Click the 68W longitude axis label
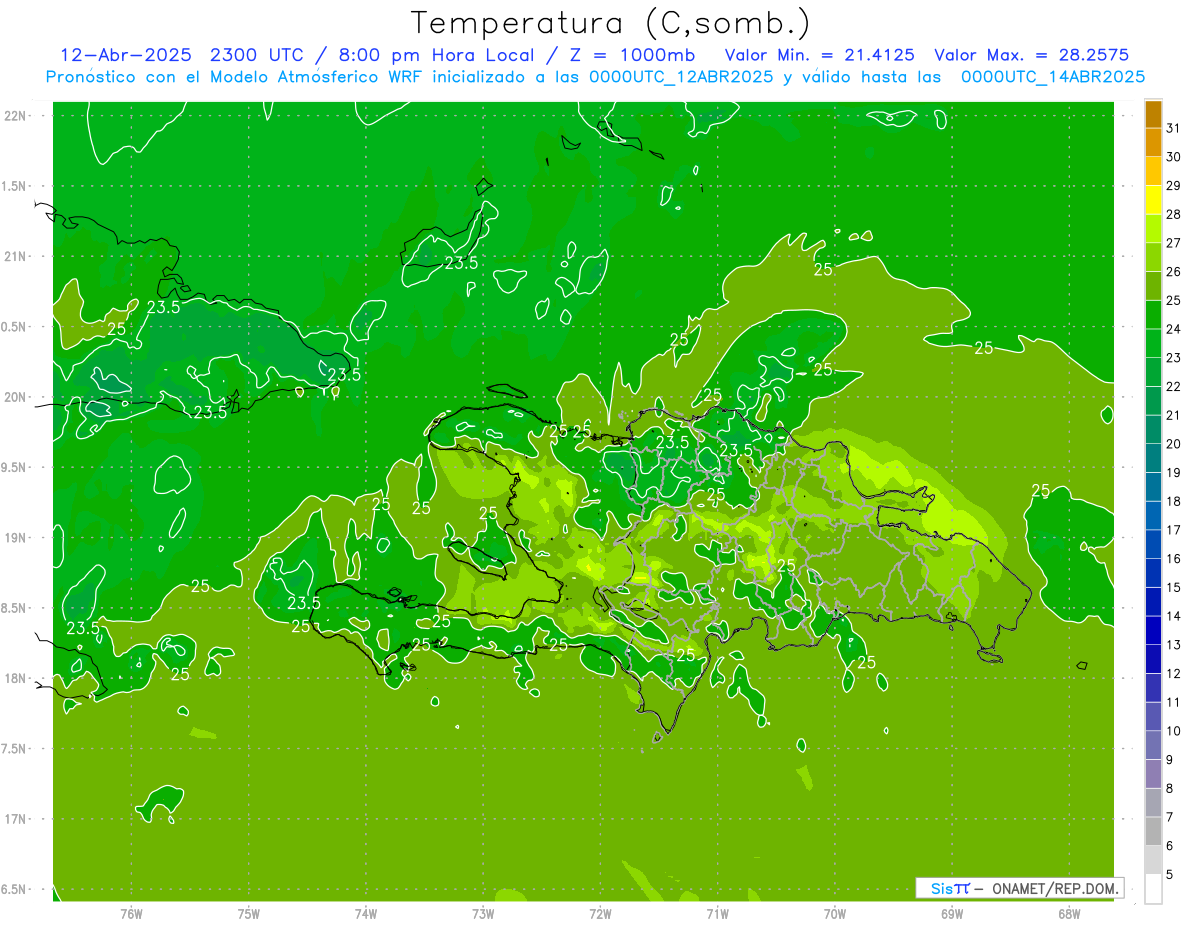Image resolution: width=1200 pixels, height=927 pixels. [x=1069, y=913]
